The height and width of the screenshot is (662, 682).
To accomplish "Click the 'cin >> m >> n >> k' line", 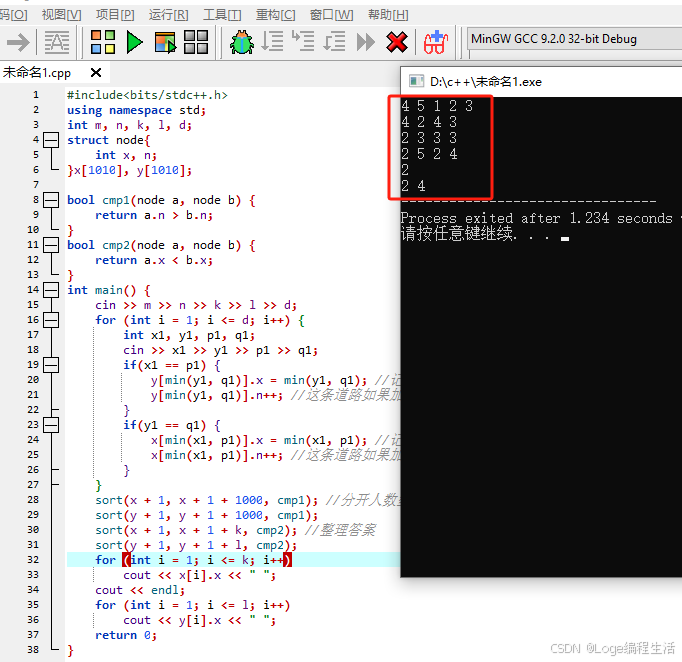I will pos(196,305).
